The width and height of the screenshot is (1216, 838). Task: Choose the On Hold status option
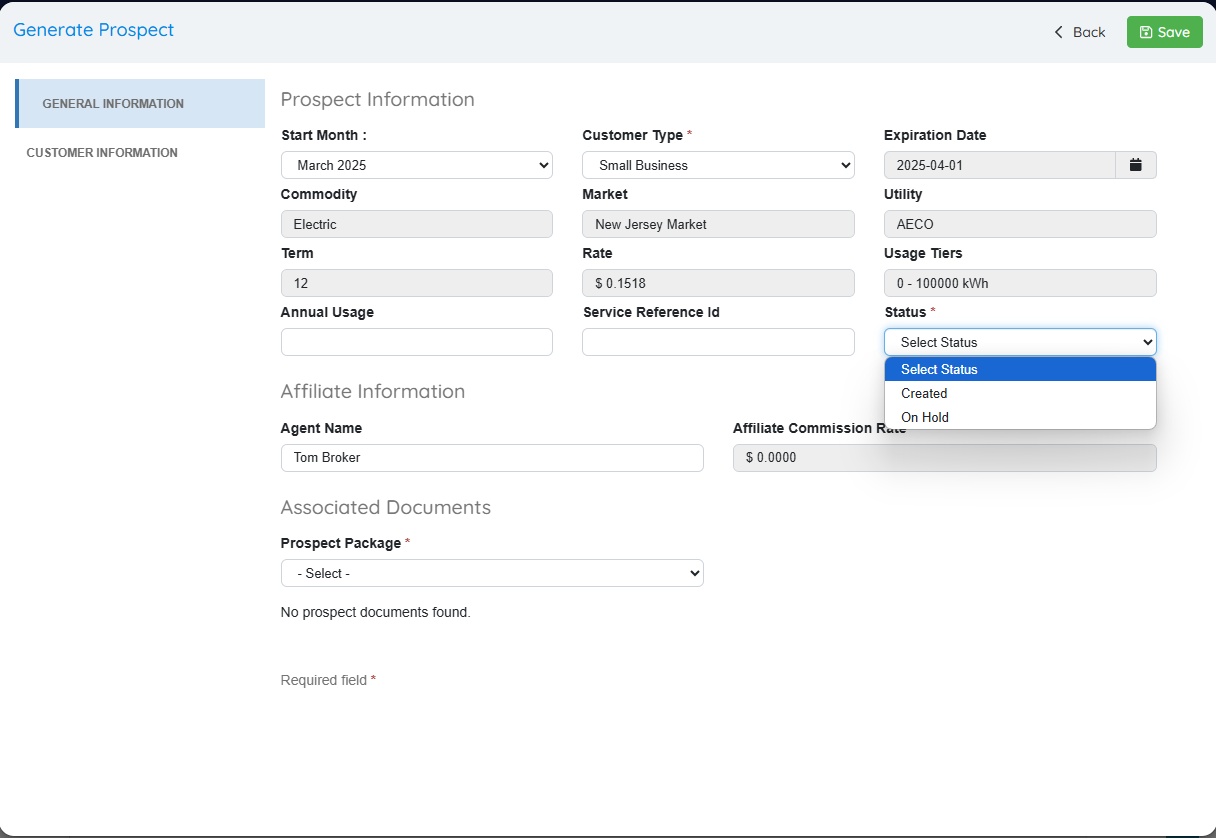tap(1020, 417)
